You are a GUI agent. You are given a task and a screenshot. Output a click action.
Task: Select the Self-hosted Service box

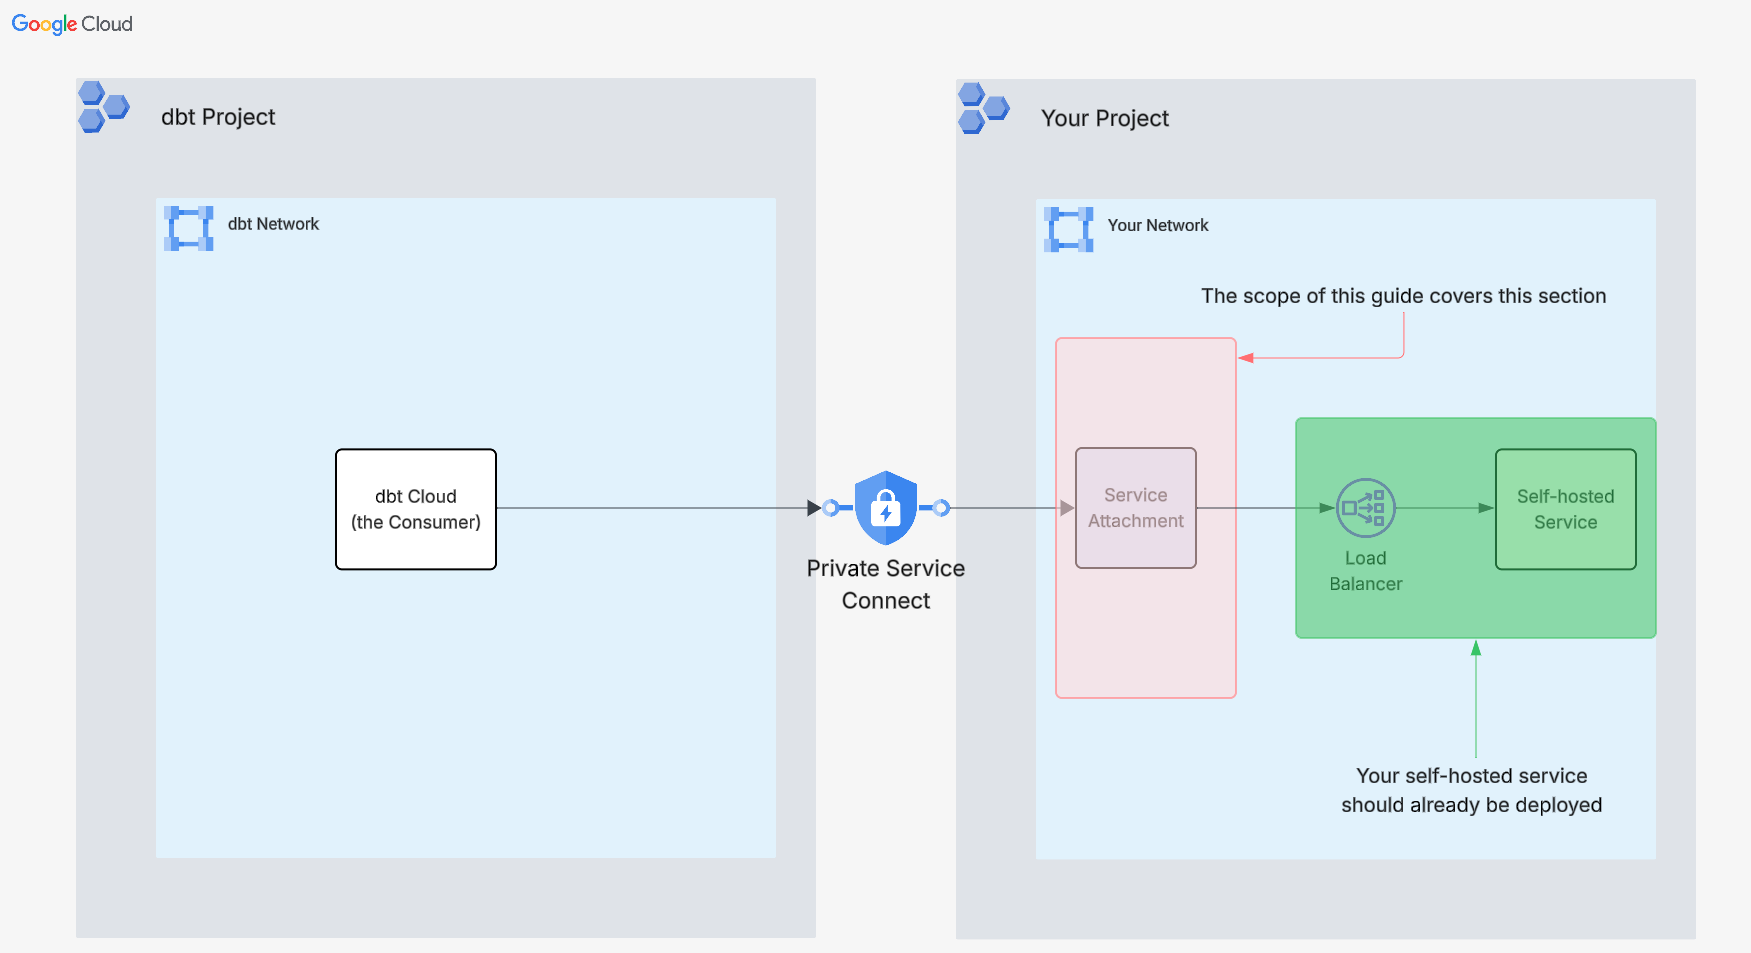[x=1565, y=509]
